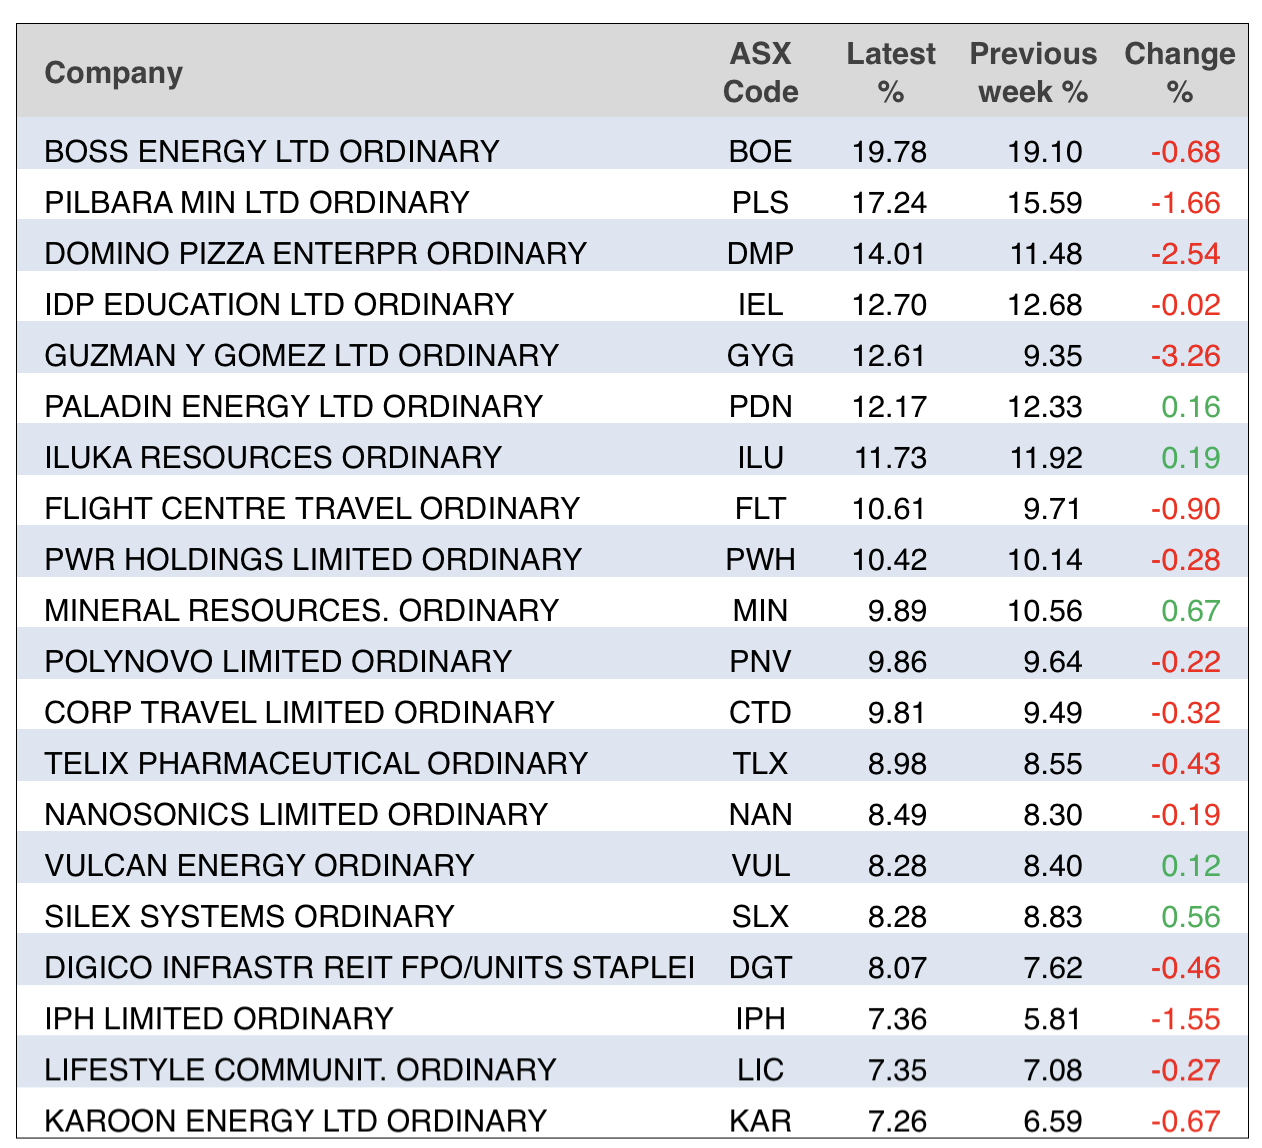Click DOMINO PIZZA ENTERPR ORDINARY company name
The image size is (1262, 1148).
tap(315, 254)
